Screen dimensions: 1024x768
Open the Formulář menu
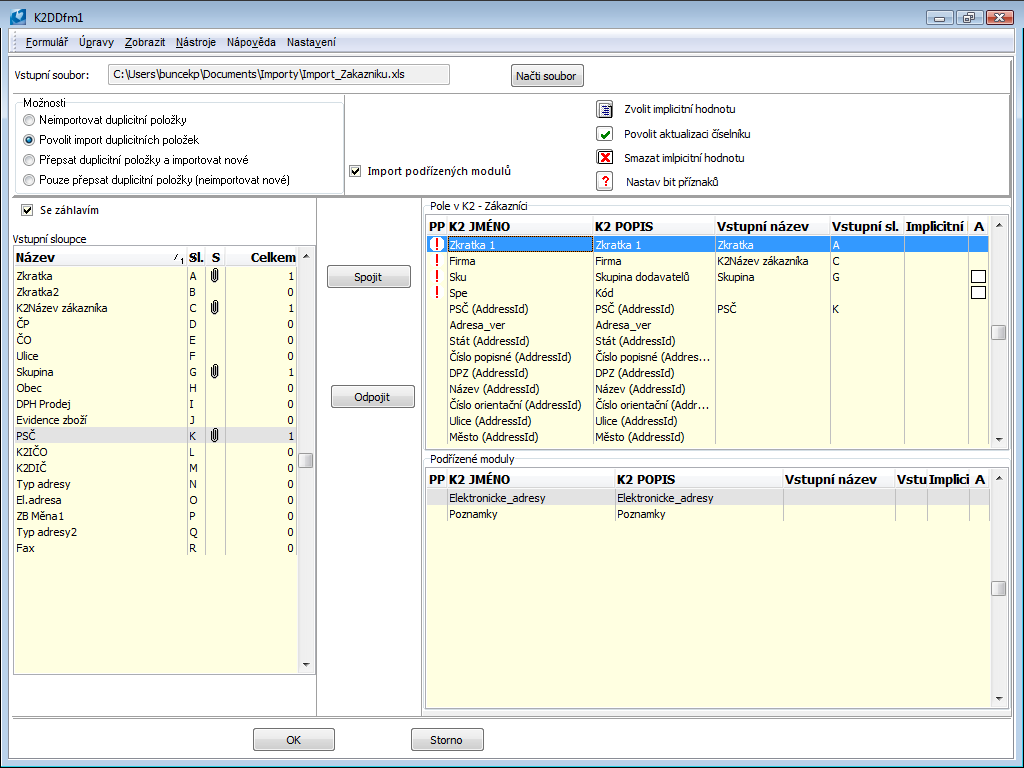46,42
